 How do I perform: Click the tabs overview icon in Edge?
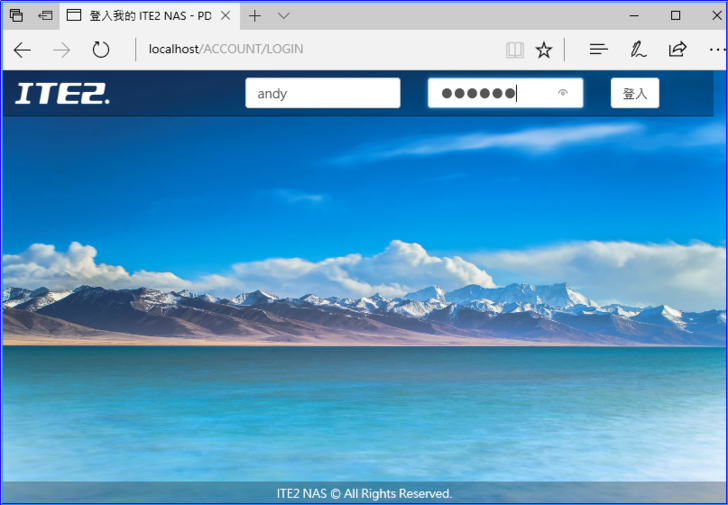[16, 16]
